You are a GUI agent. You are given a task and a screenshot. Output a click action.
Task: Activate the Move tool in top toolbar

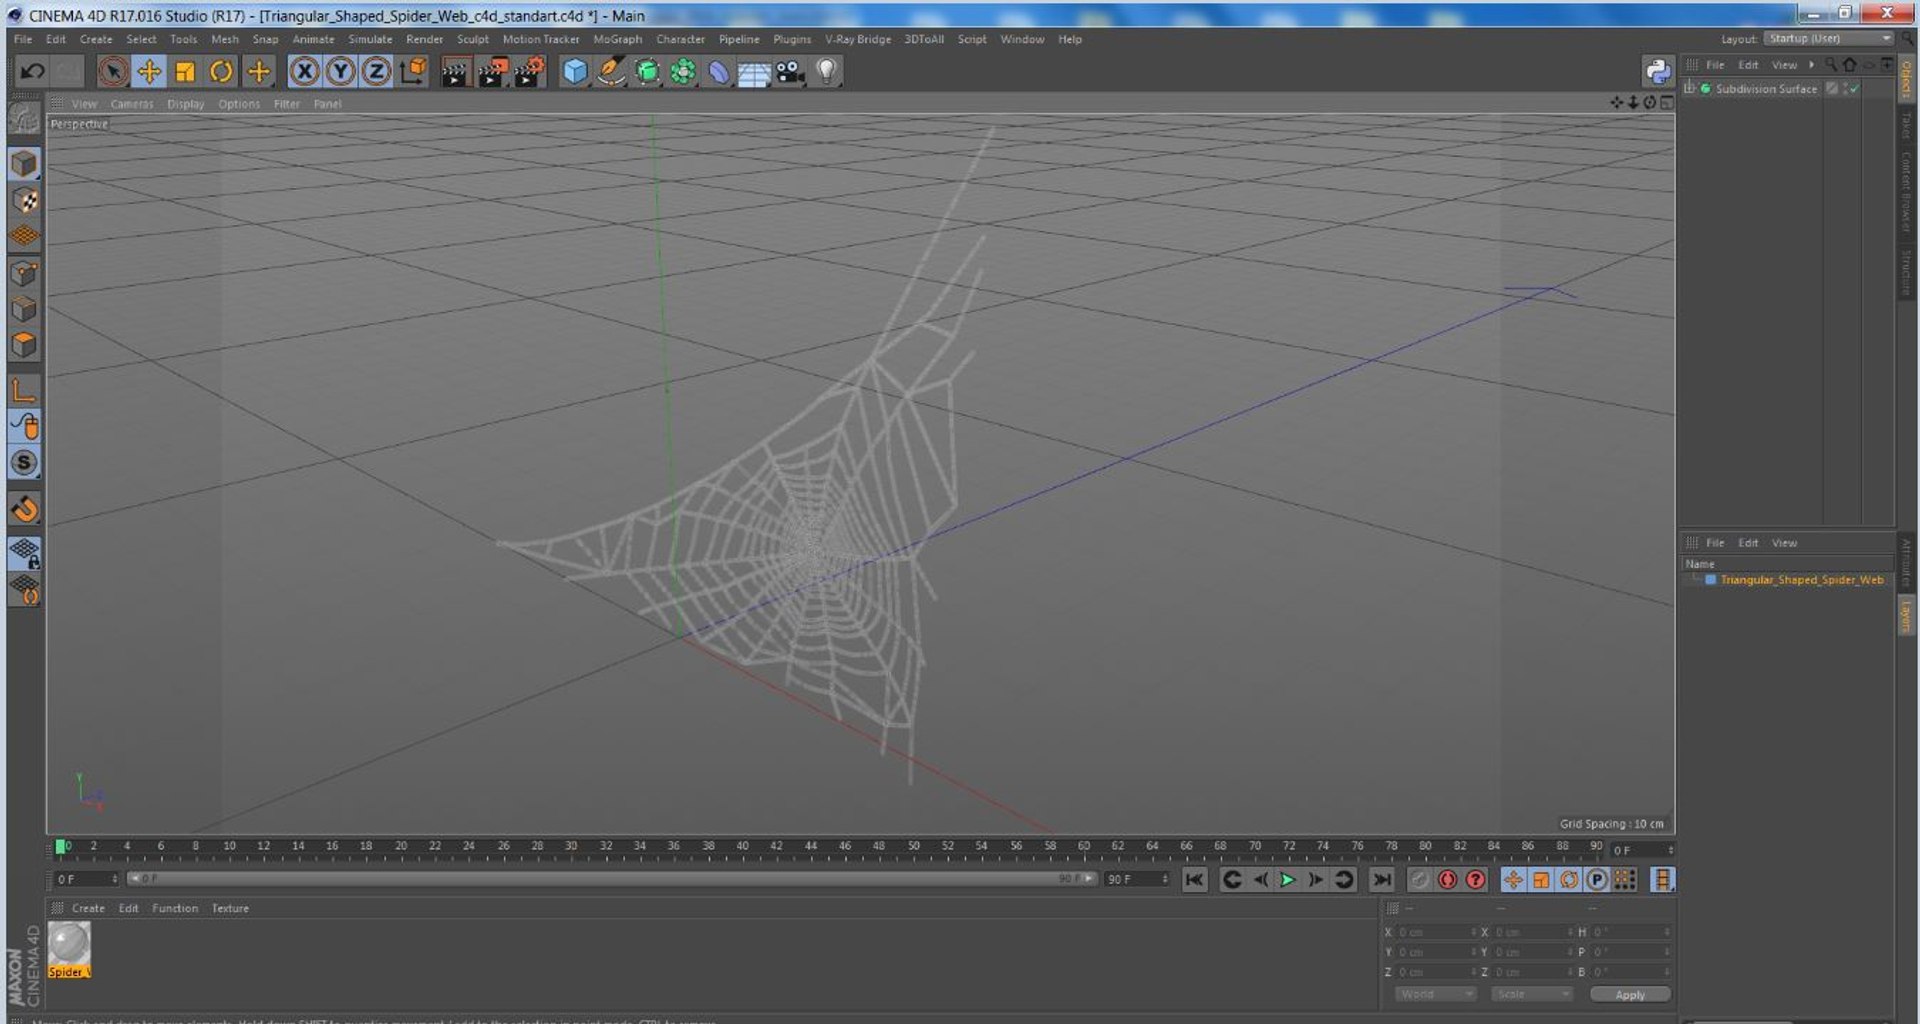(149, 71)
